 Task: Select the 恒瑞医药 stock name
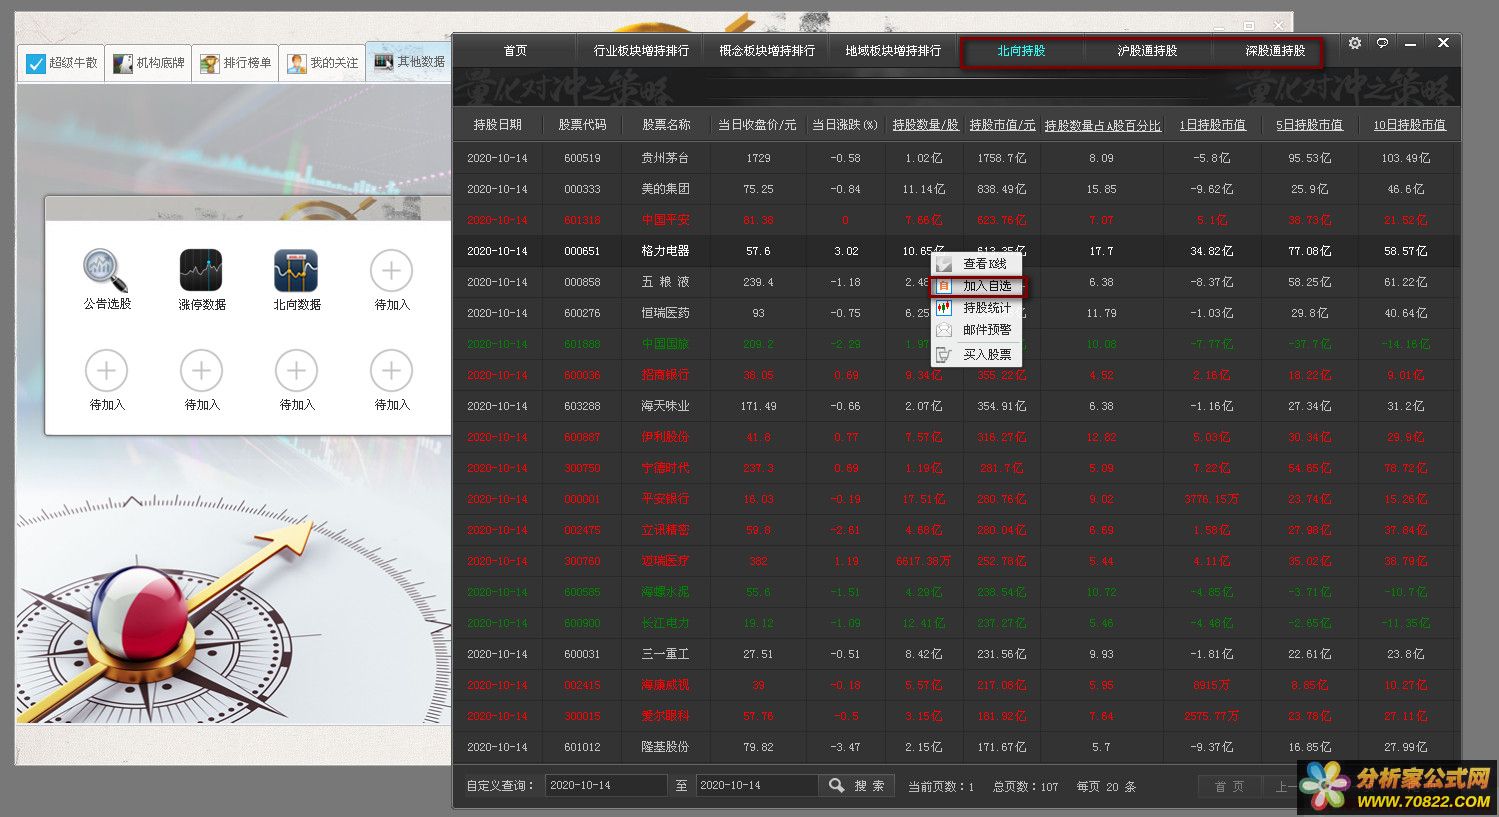click(x=665, y=313)
